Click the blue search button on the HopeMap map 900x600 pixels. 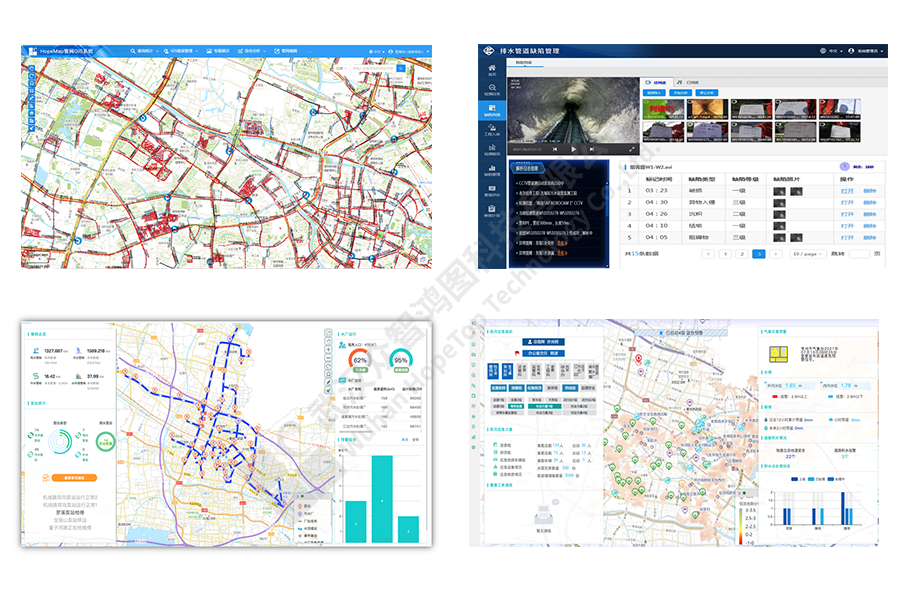(401, 68)
